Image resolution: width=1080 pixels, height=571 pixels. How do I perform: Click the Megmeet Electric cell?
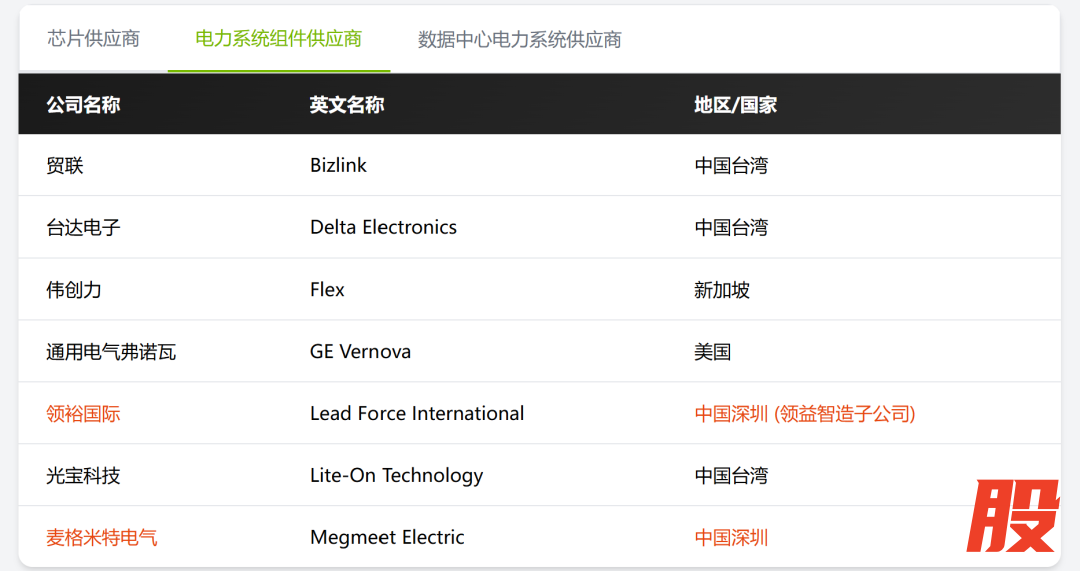click(387, 537)
